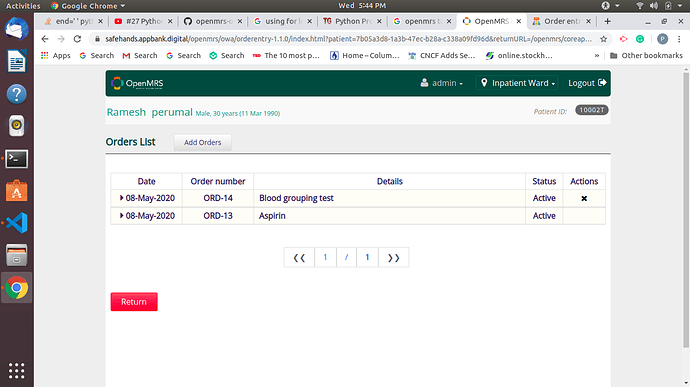Open Home – Colum... bookmark

[x=365, y=55]
